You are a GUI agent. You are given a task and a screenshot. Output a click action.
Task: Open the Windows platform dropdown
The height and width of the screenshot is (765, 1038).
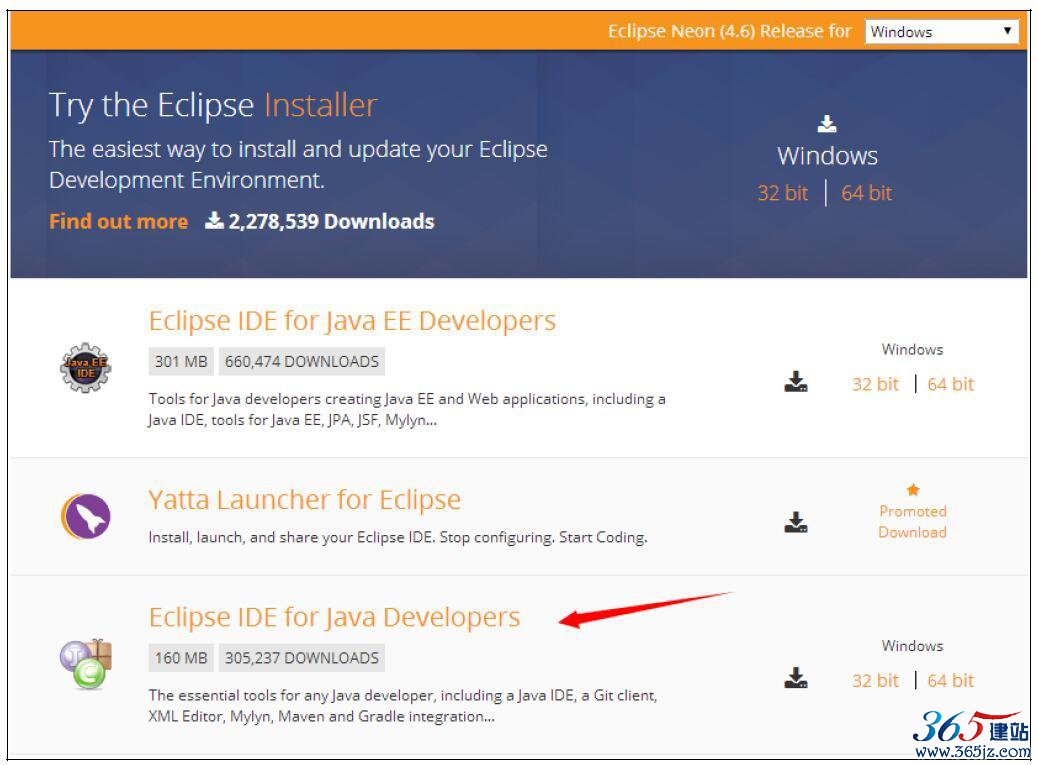point(941,31)
